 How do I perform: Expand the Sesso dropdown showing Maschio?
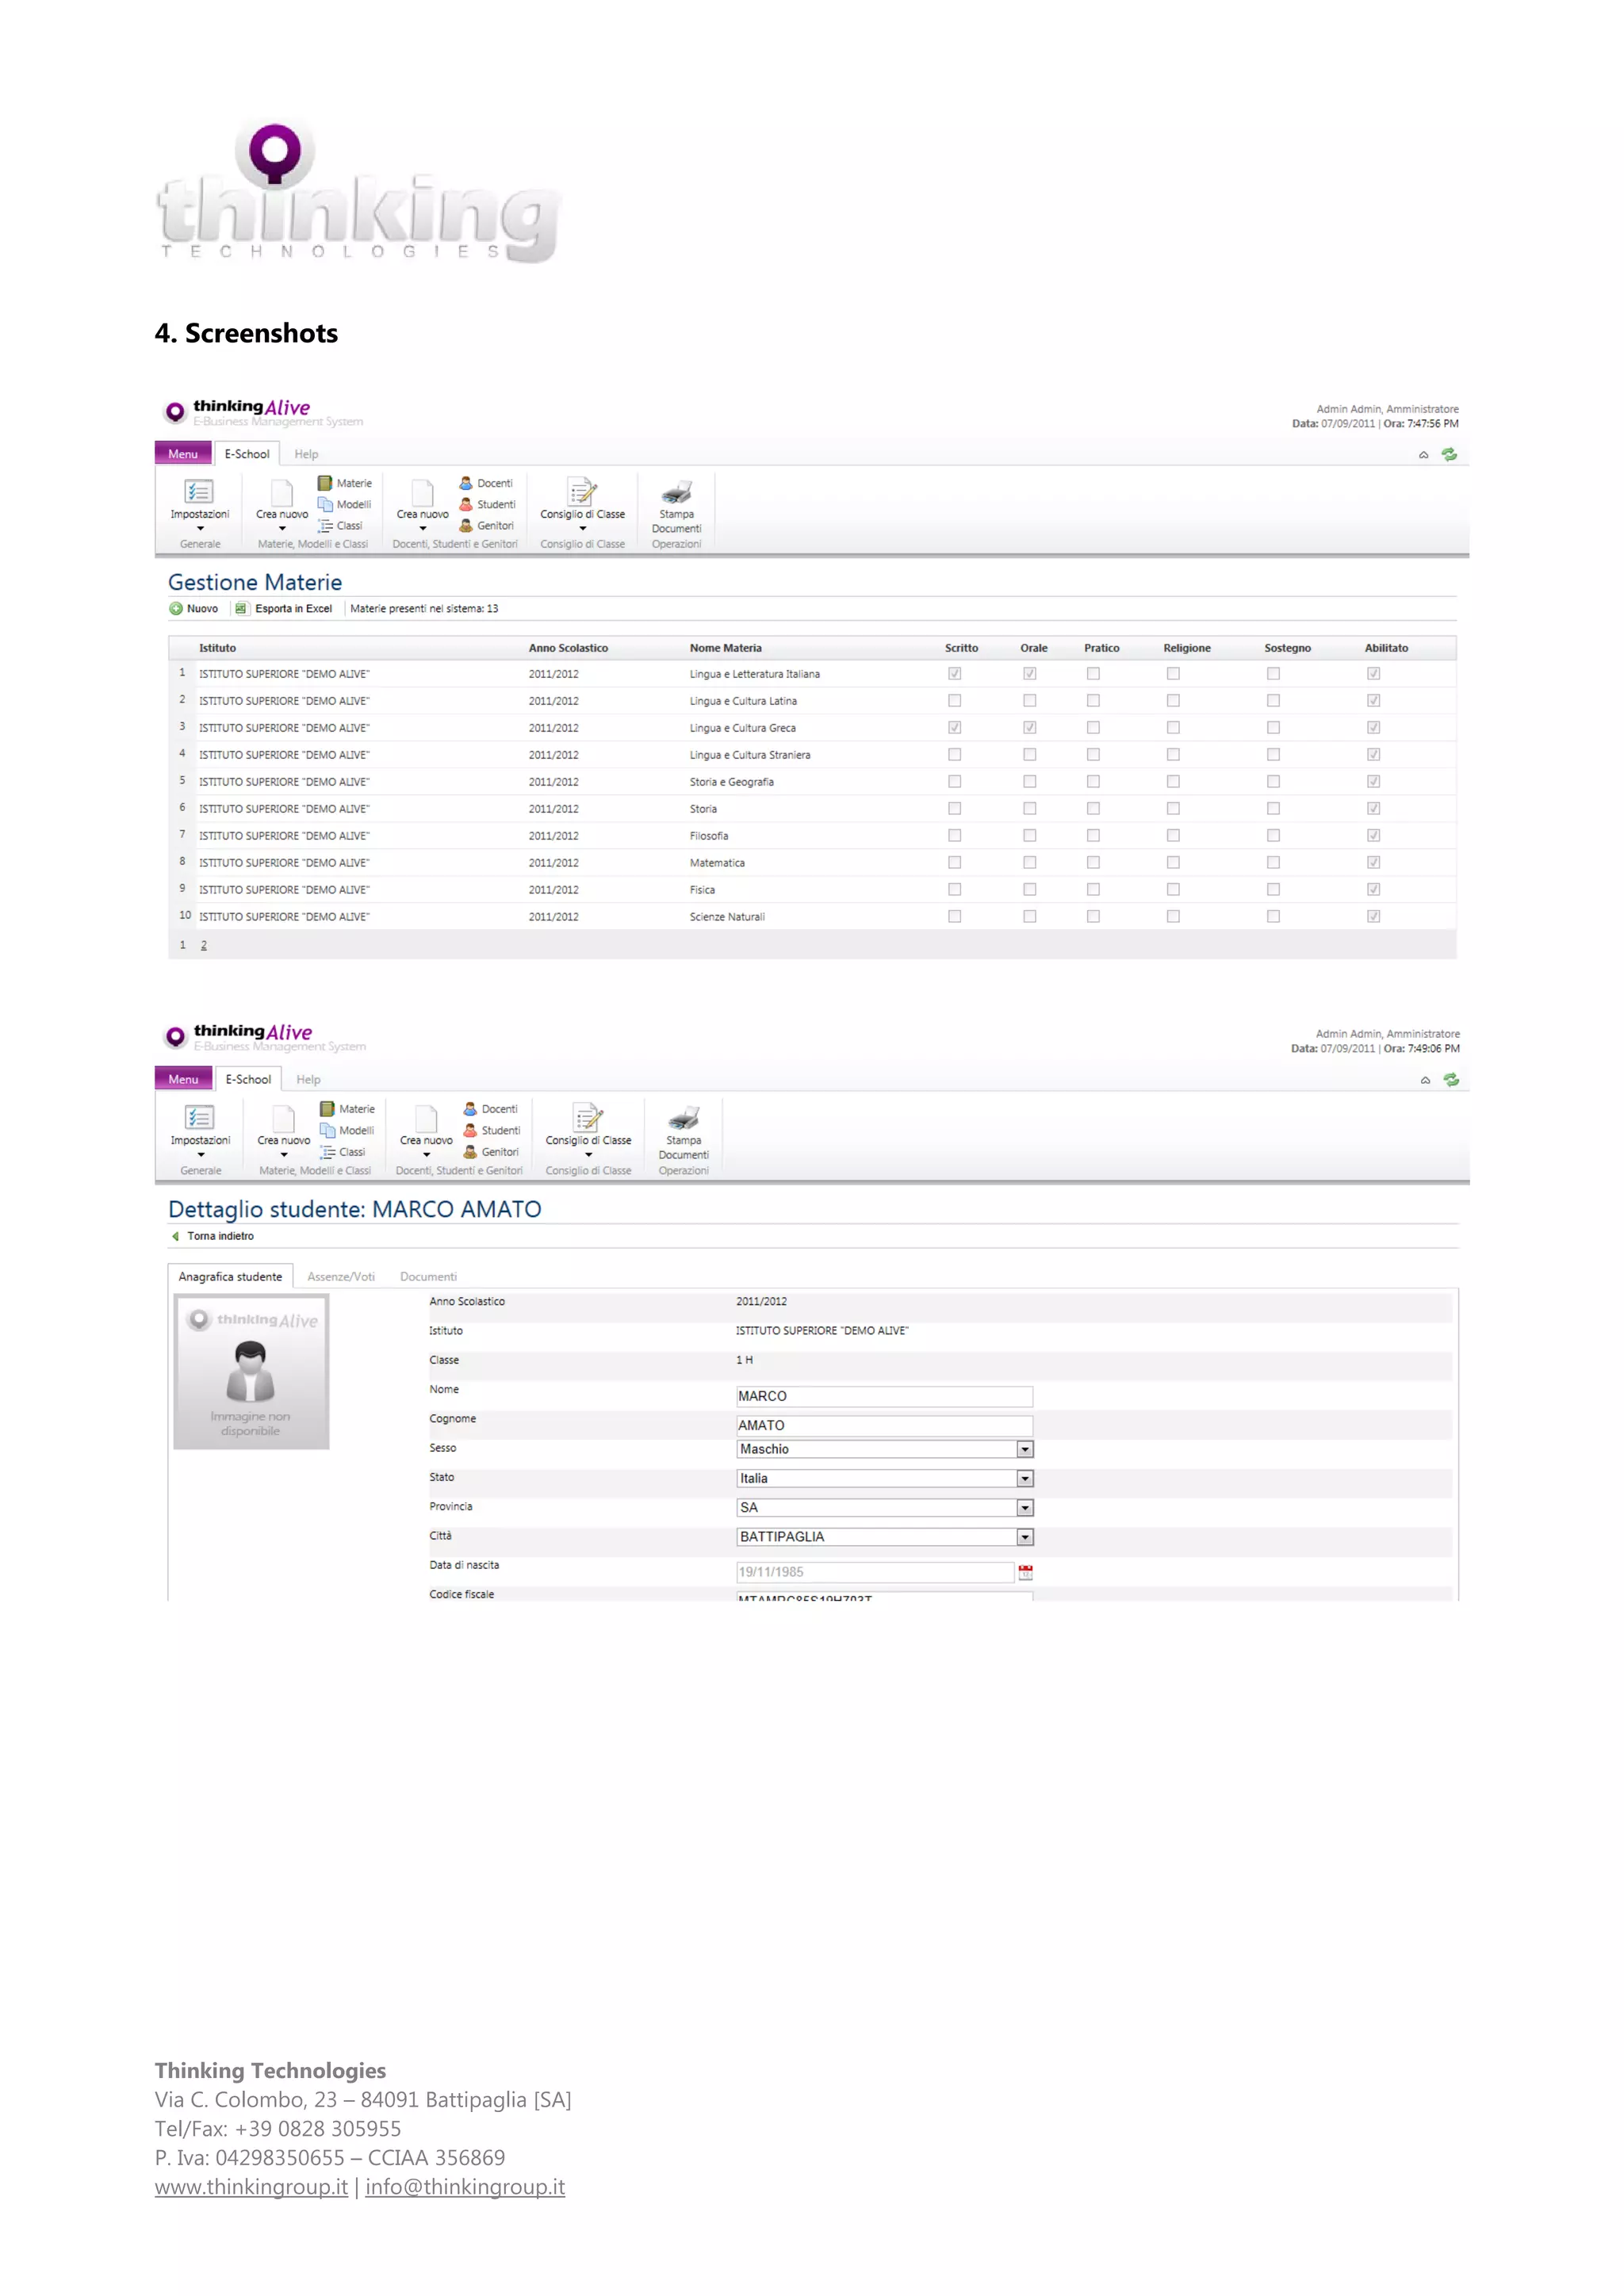pos(1025,1449)
